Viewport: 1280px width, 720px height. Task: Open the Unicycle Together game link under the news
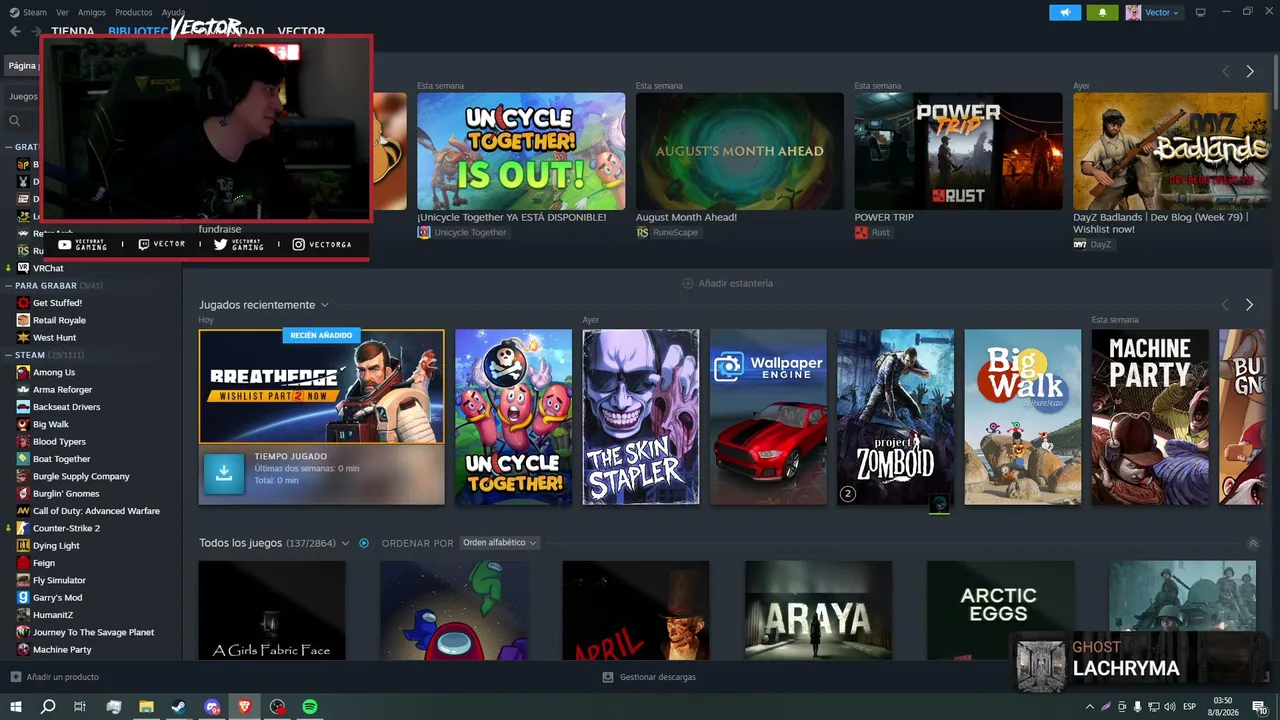point(462,232)
